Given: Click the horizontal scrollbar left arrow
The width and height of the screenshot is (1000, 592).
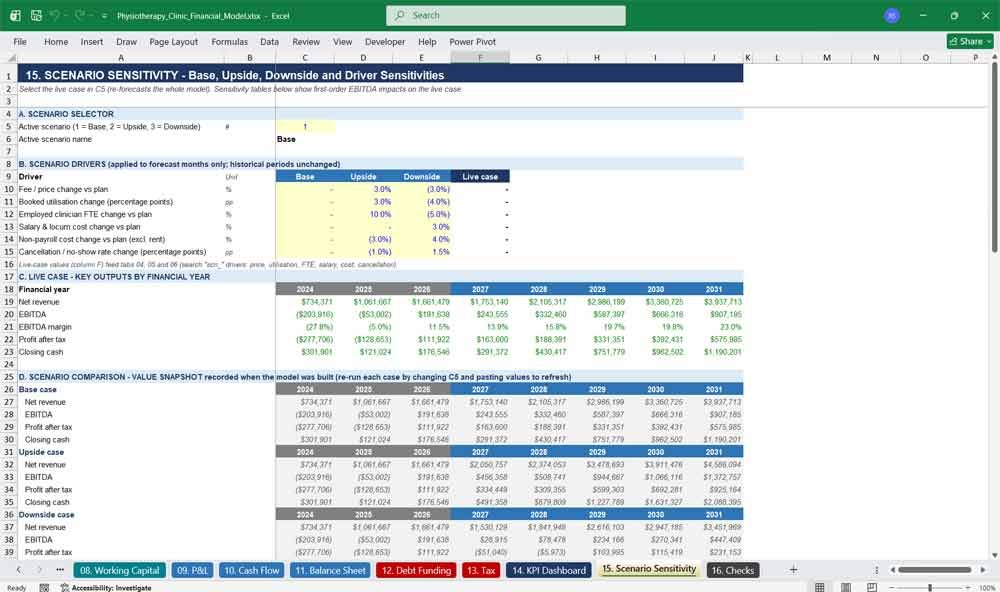Looking at the screenshot, I should 892,570.
